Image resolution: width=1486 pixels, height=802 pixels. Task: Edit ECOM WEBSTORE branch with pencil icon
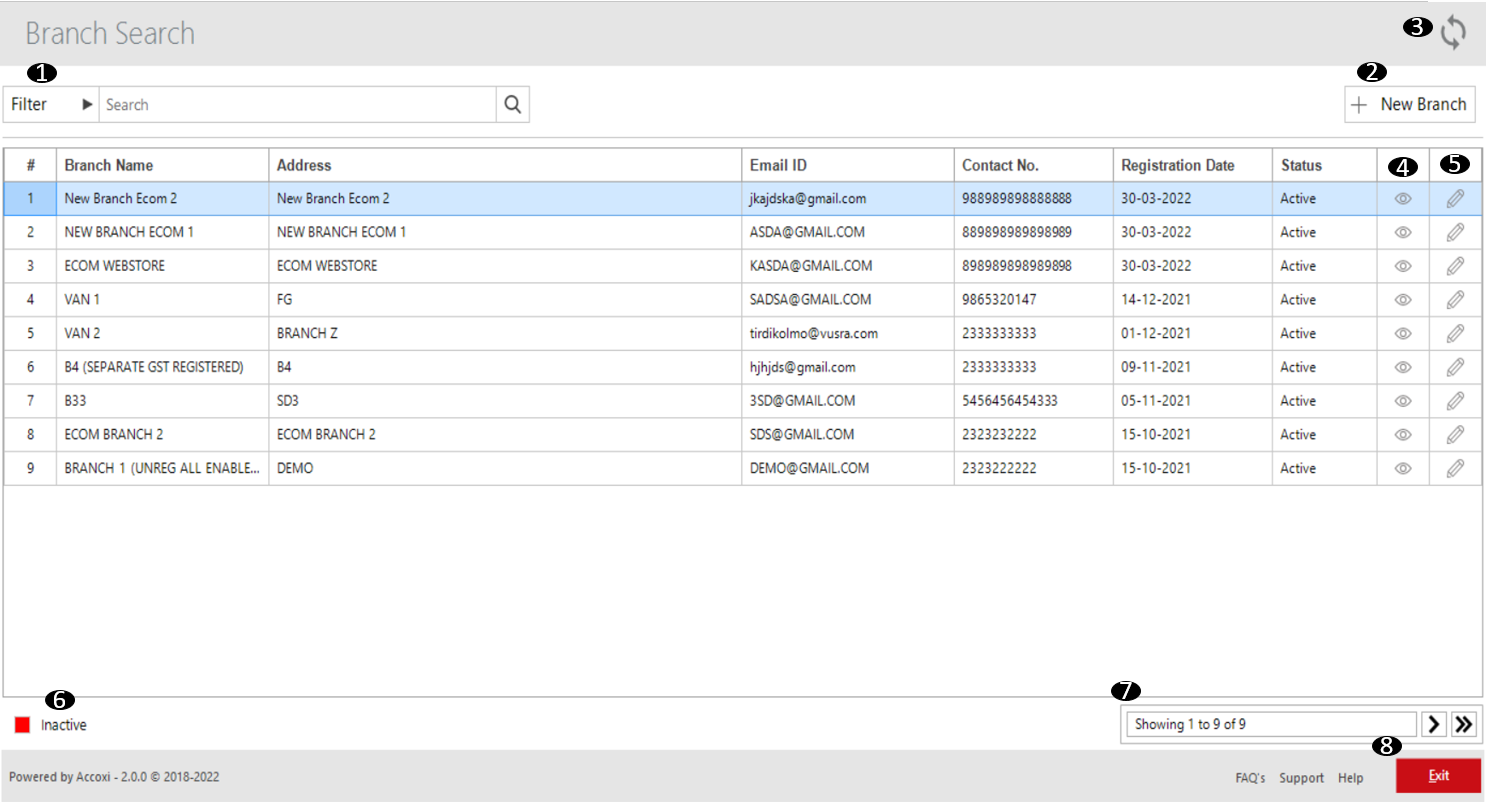pyautogui.click(x=1455, y=266)
